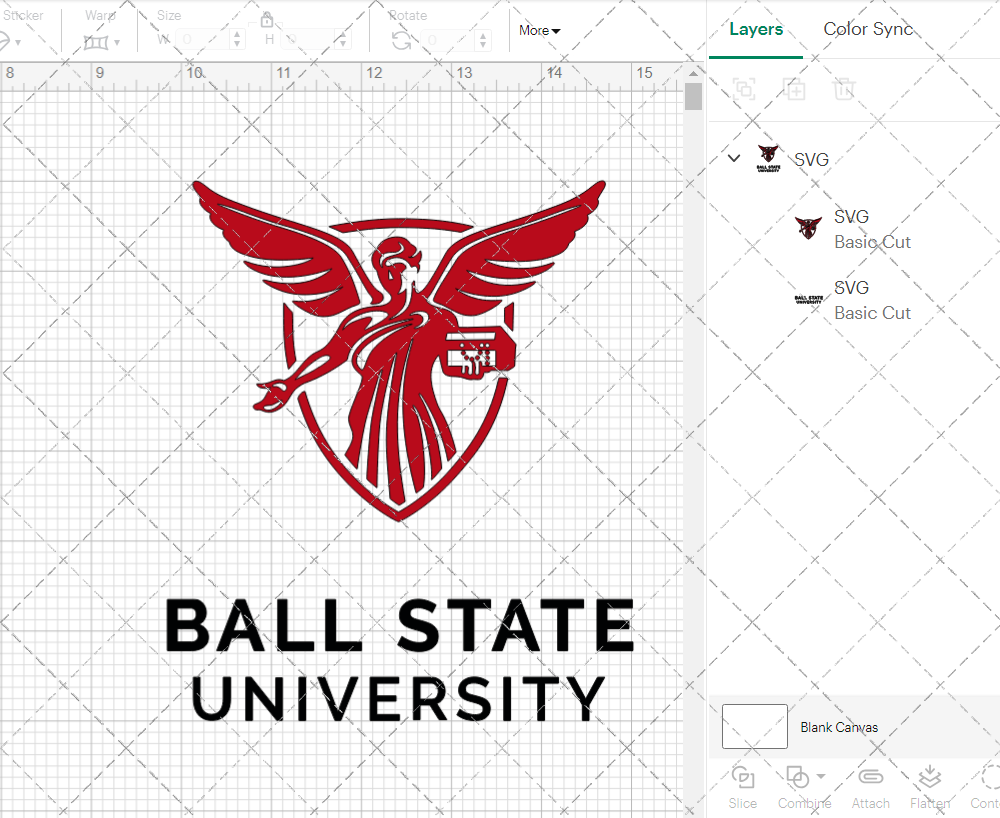
Task: Click the Duplicate layer icon
Action: (x=794, y=89)
